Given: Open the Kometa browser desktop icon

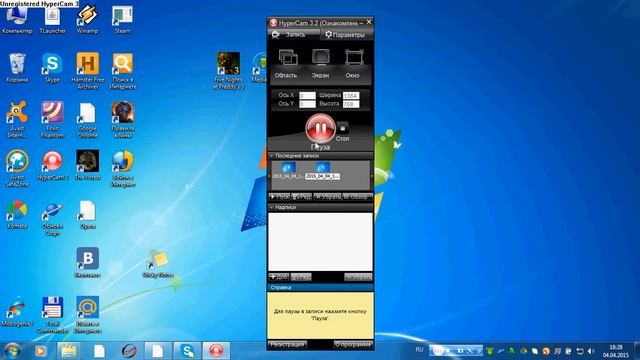Looking at the screenshot, I should pyautogui.click(x=17, y=214).
